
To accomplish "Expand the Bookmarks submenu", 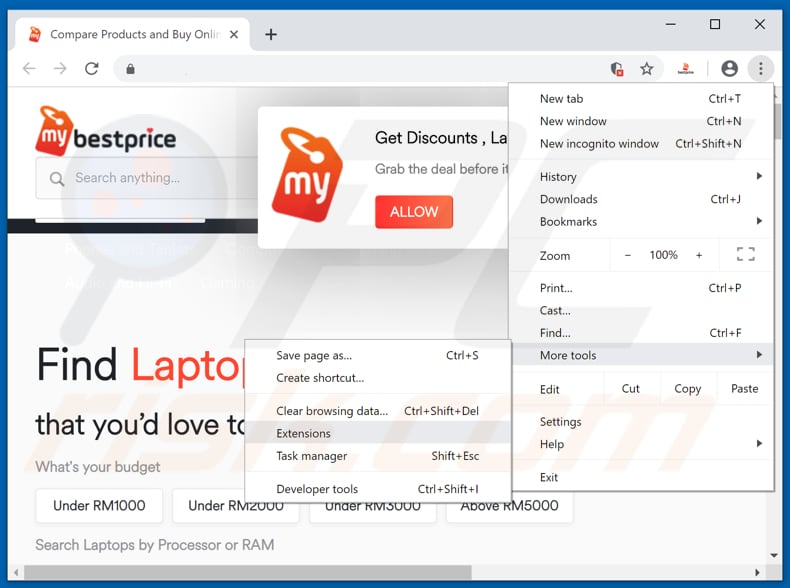I will click(640, 222).
